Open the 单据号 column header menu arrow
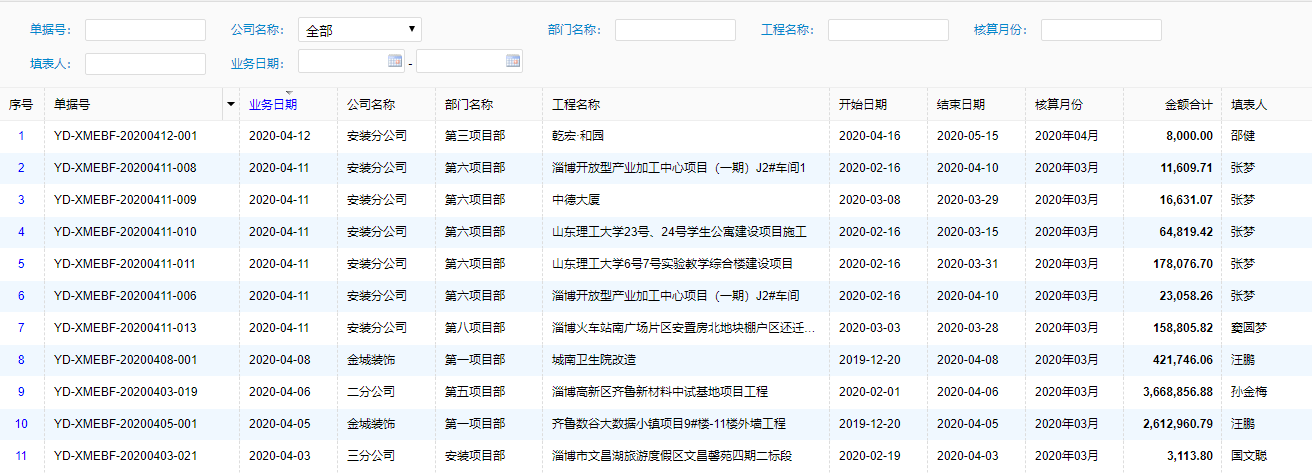This screenshot has height=473, width=1312. [x=231, y=104]
